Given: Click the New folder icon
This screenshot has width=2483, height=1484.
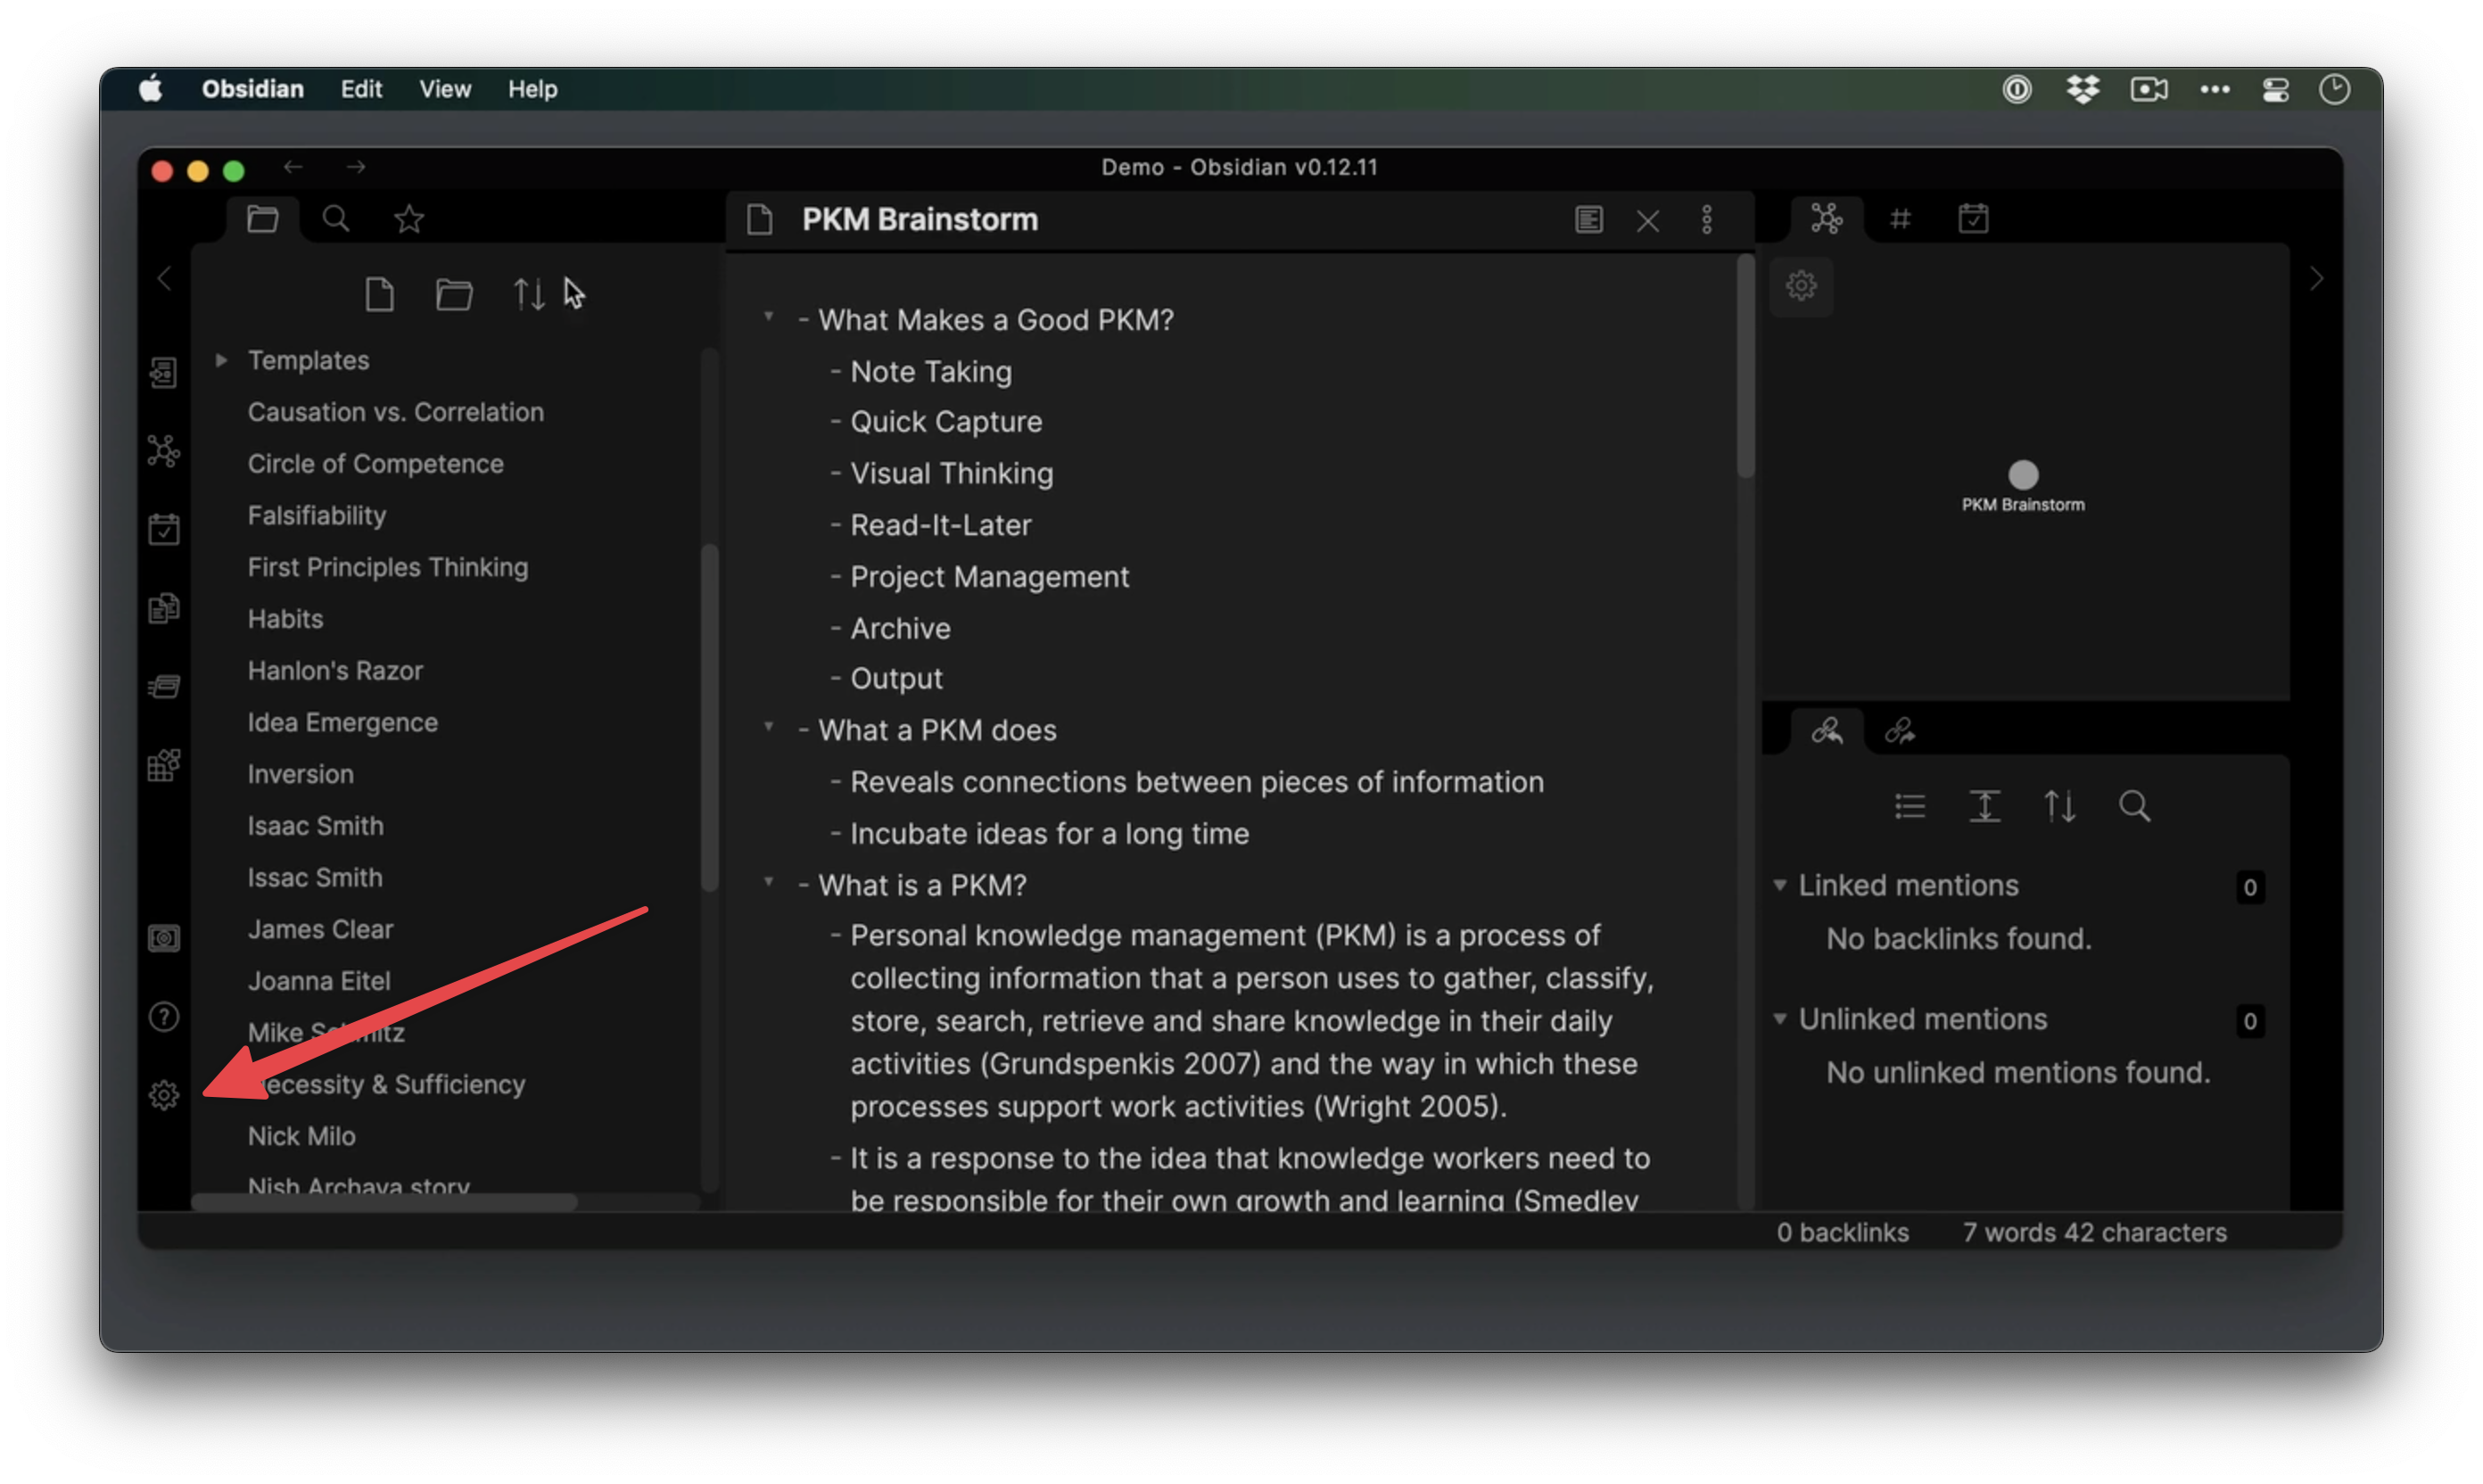Looking at the screenshot, I should tap(454, 295).
